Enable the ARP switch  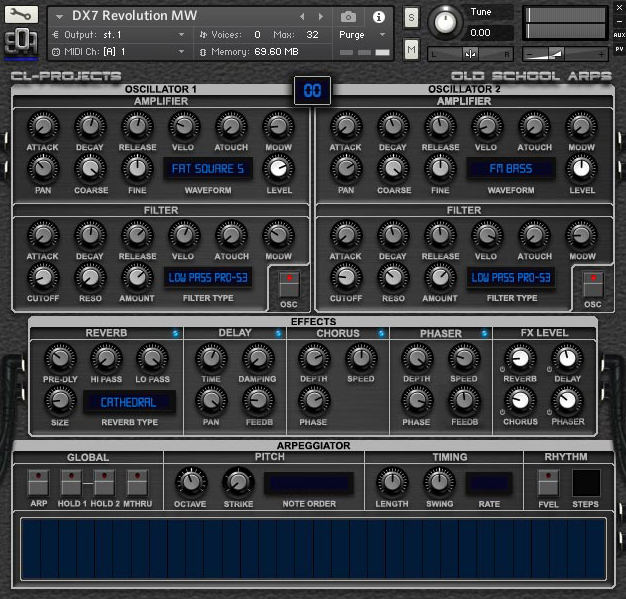click(x=38, y=482)
